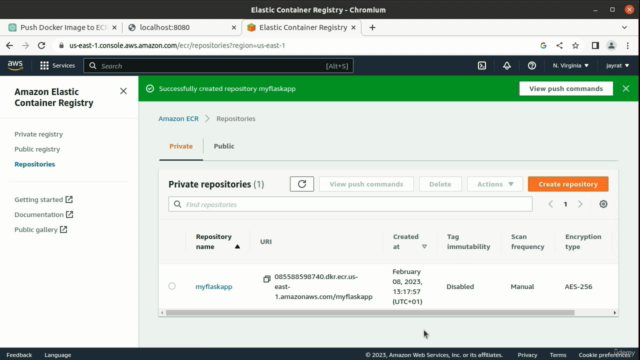Open Public registry in sidebar
640x360 pixels.
click(37, 149)
